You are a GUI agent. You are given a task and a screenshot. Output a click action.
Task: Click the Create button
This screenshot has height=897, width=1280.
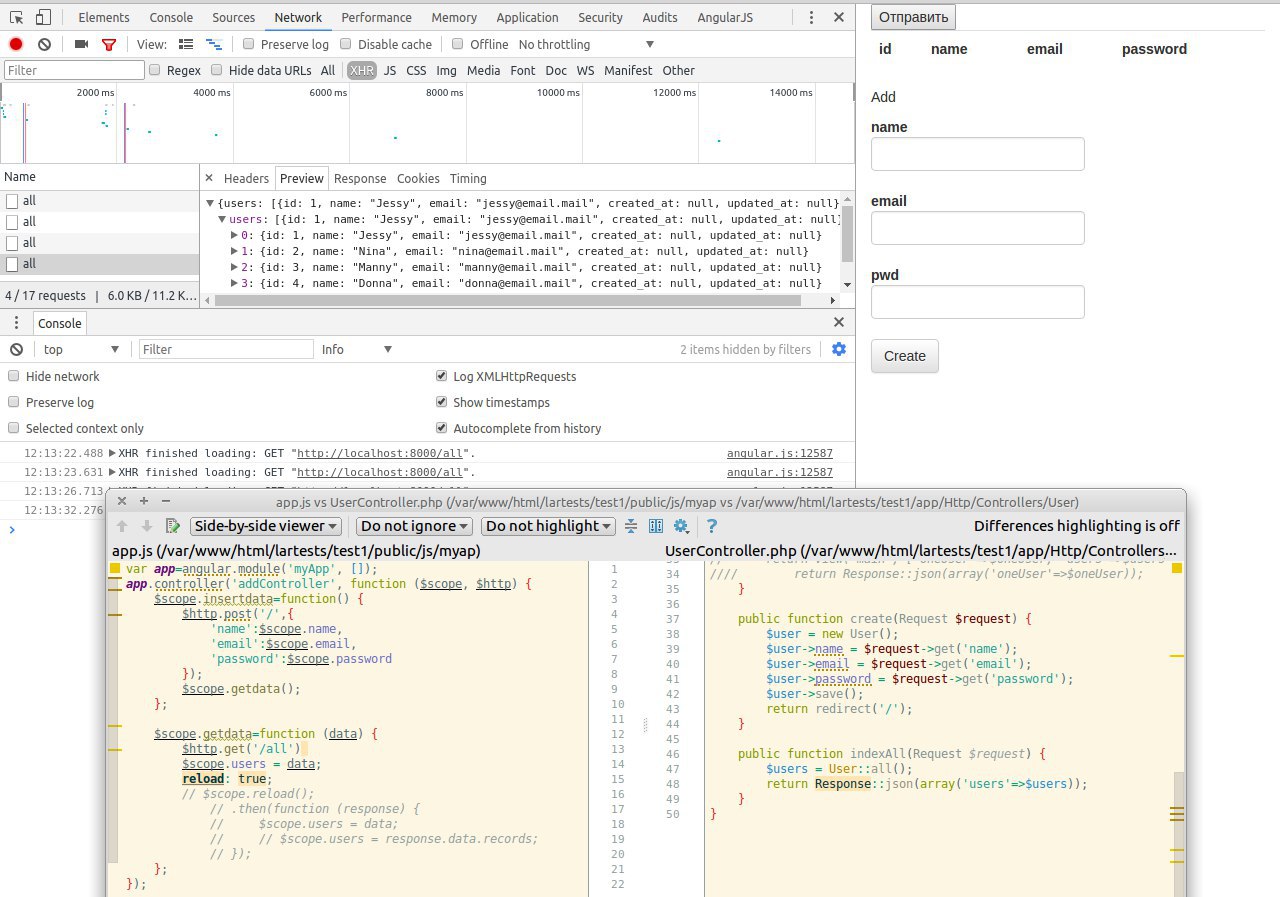[904, 356]
